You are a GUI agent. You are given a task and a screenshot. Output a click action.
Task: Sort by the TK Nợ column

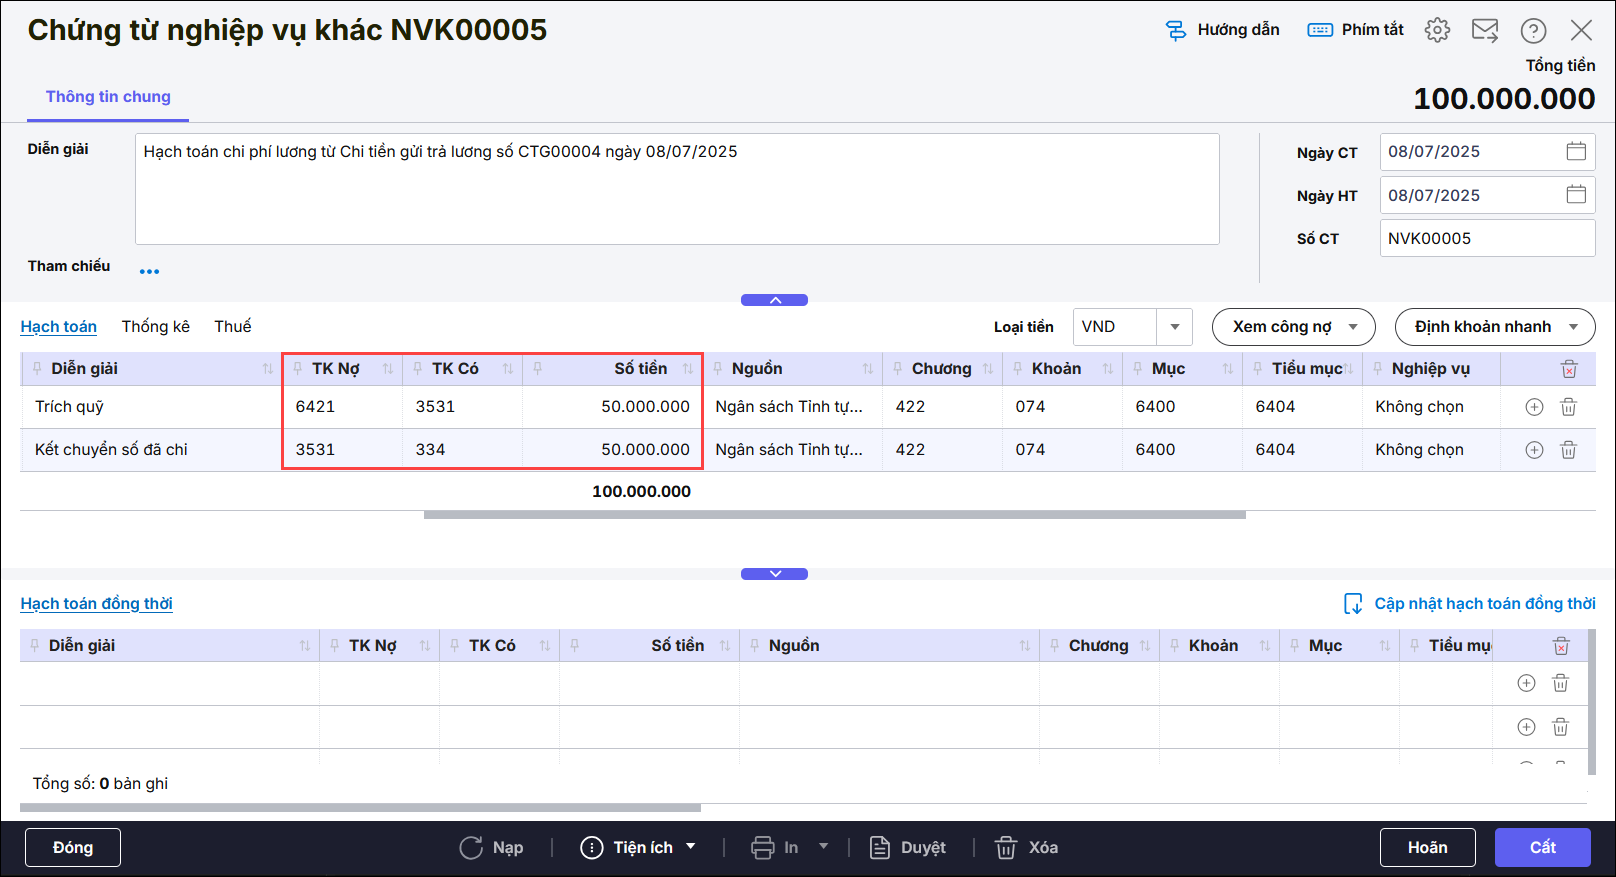(388, 369)
